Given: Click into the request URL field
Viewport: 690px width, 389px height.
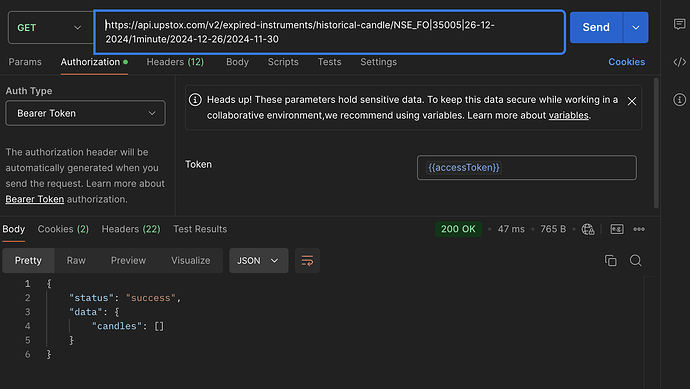Looking at the screenshot, I should tap(330, 32).
